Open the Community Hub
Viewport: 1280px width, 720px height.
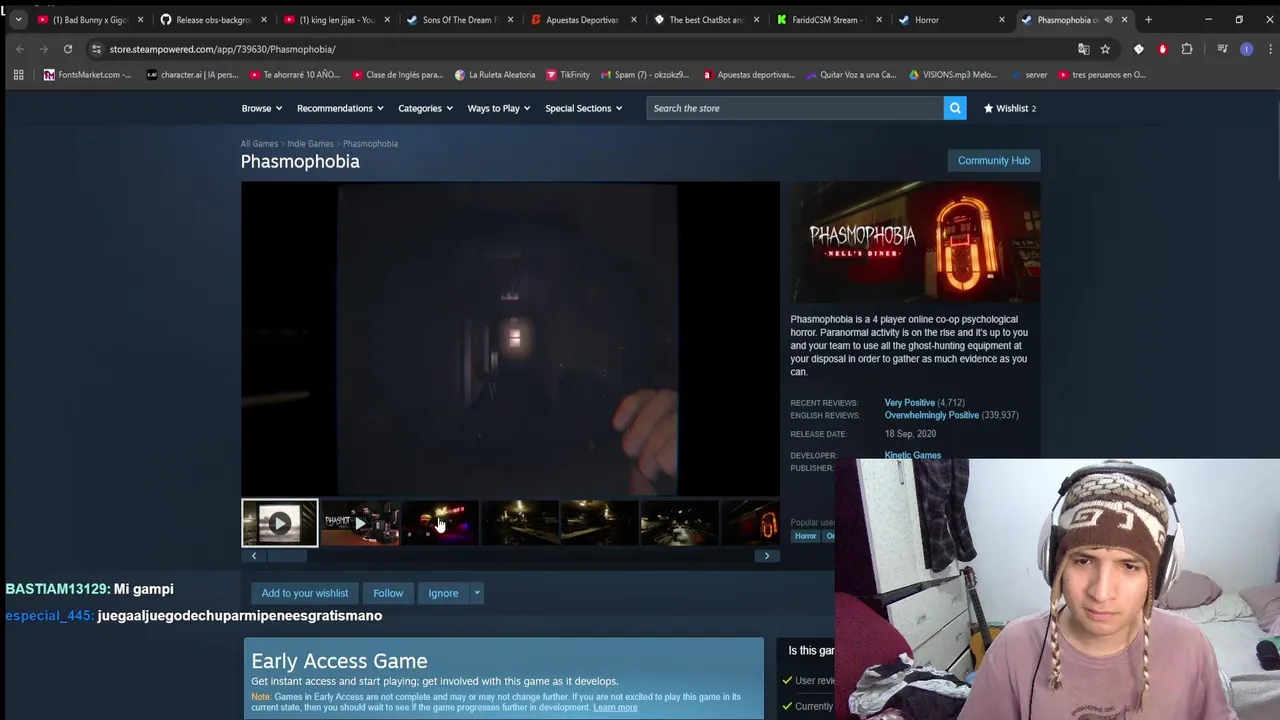click(993, 160)
